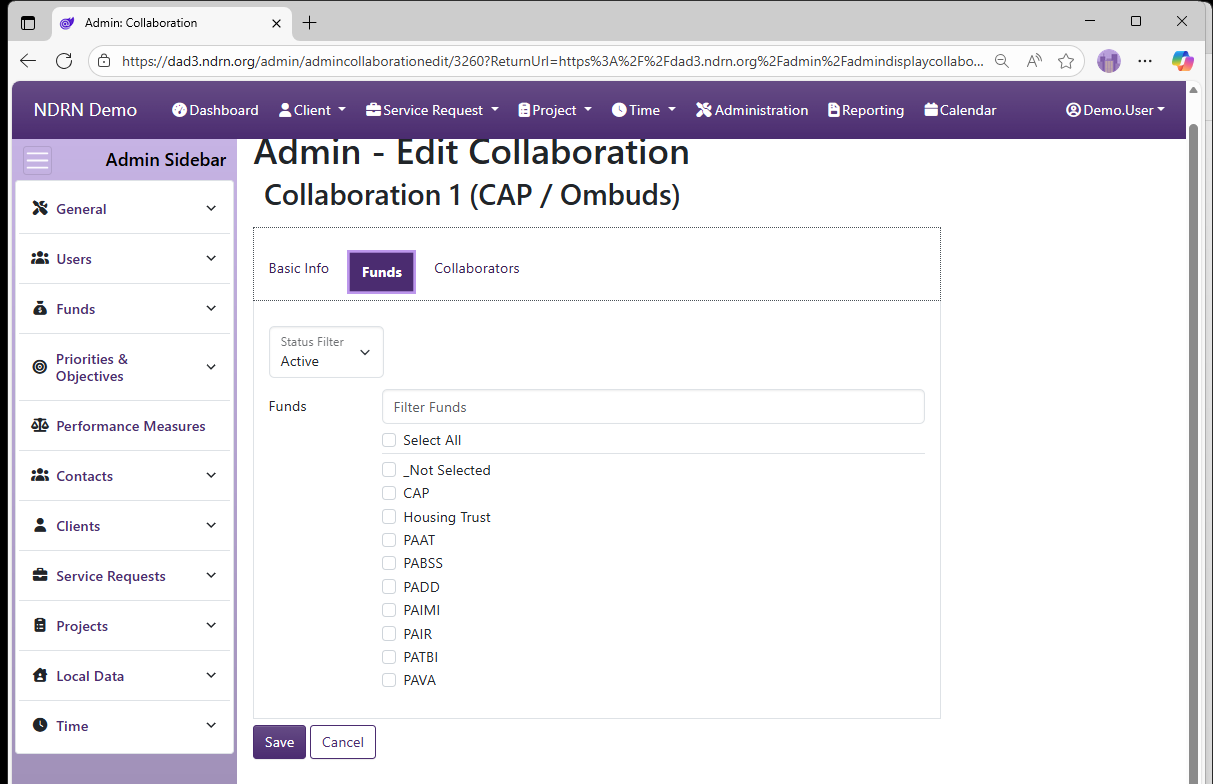
Task: Reload the page with refresh icon
Action: pyautogui.click(x=64, y=61)
